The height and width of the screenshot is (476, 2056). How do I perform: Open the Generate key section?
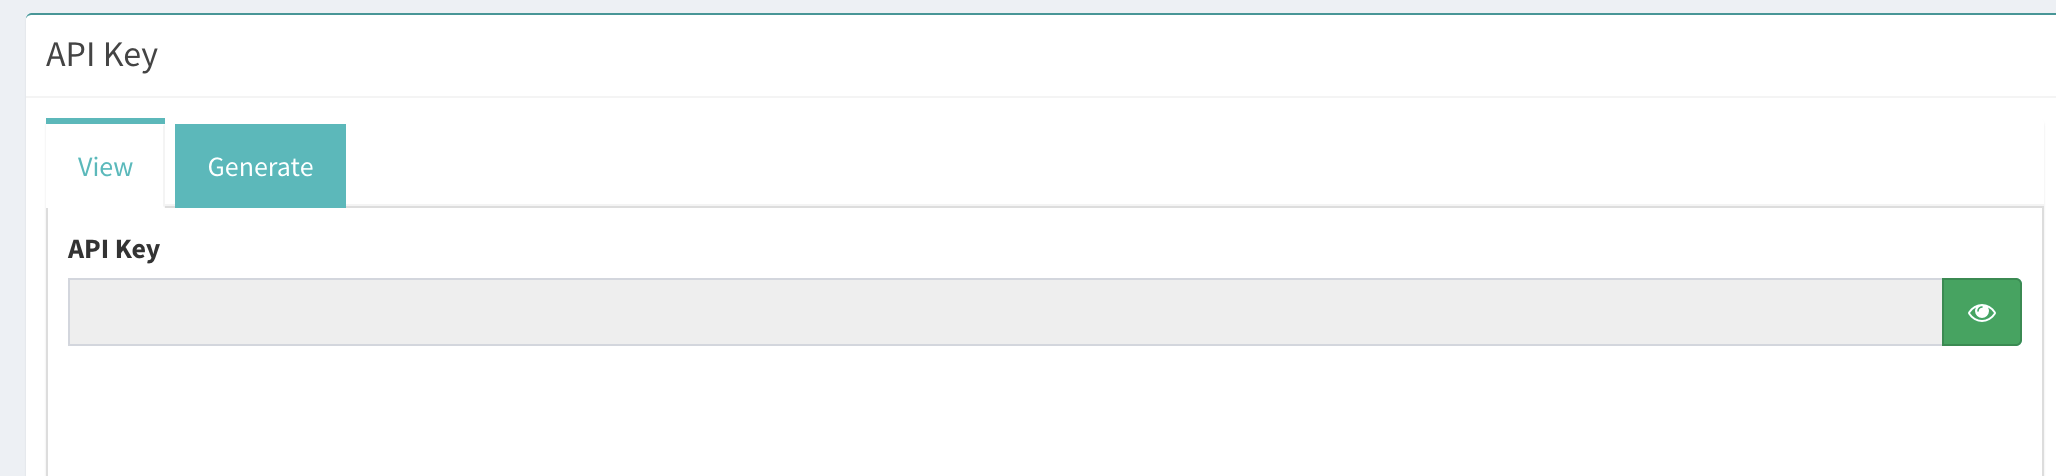260,166
